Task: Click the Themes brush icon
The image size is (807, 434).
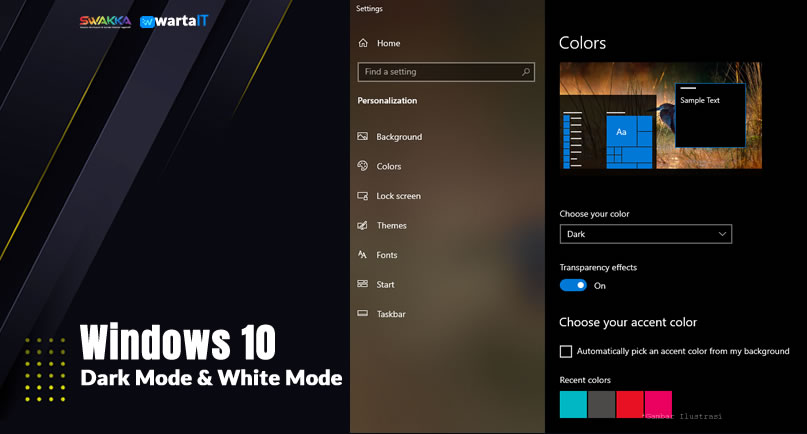Action: pos(363,225)
